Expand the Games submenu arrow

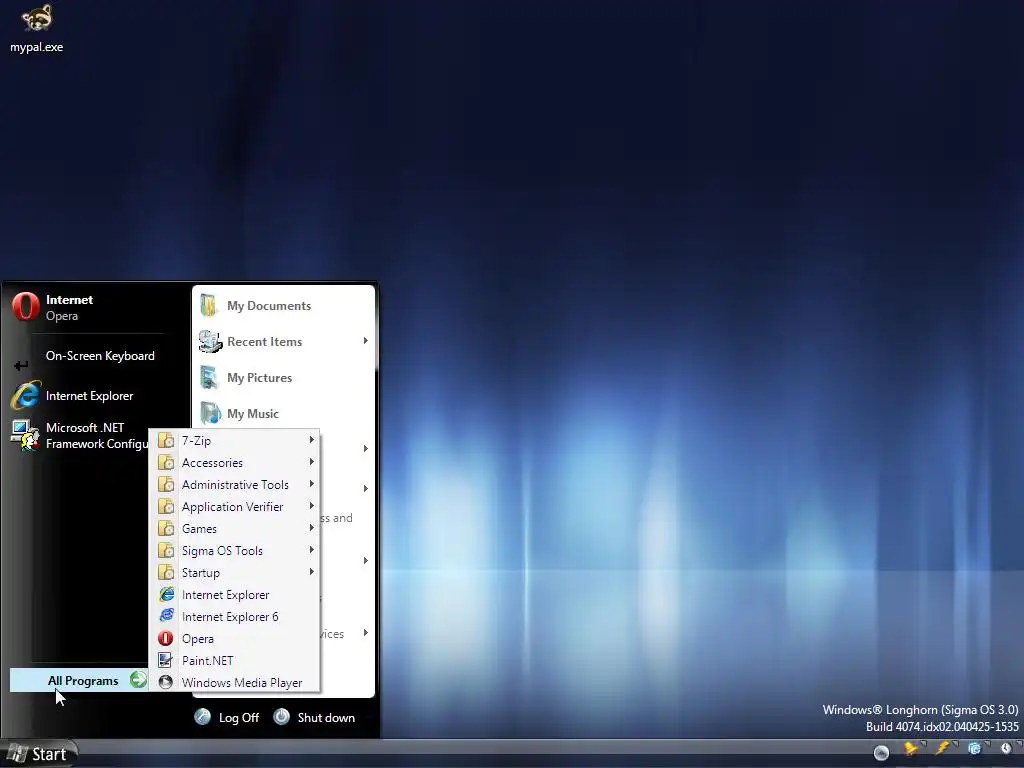pos(312,528)
